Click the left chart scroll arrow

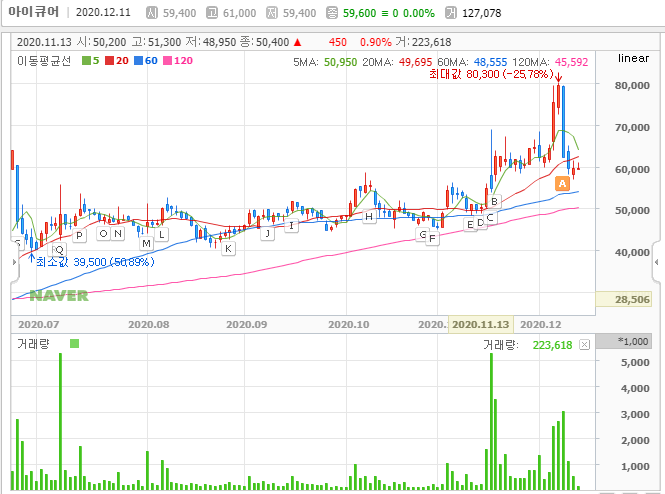coord(14,262)
